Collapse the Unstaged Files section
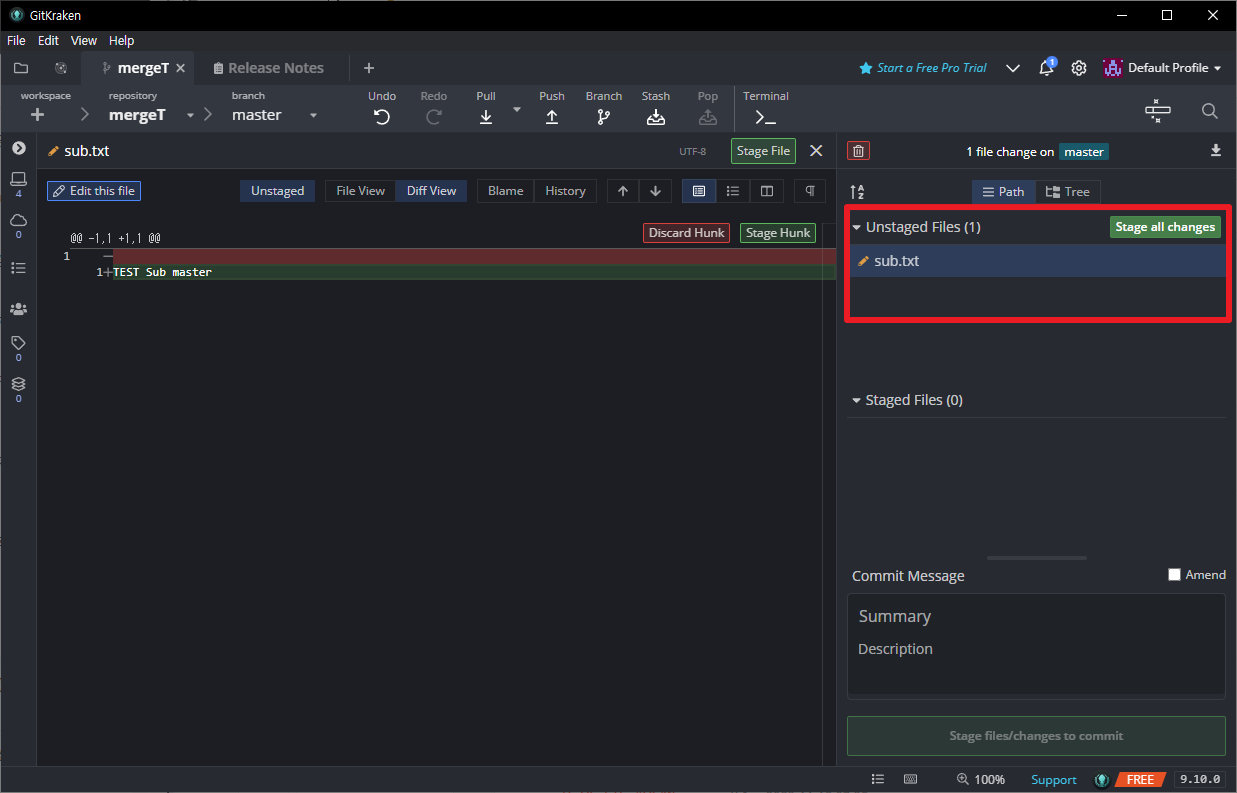 coord(856,228)
